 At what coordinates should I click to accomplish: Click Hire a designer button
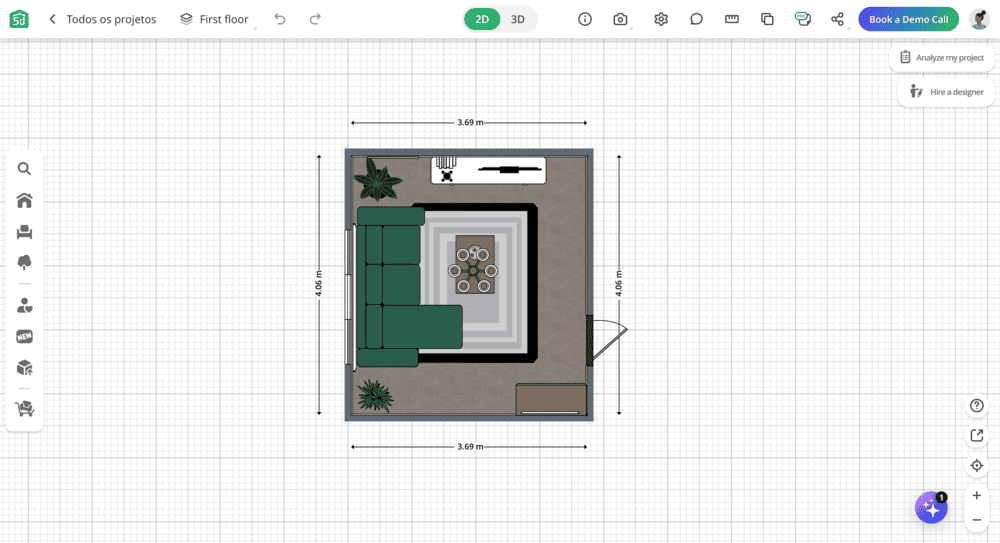(947, 92)
